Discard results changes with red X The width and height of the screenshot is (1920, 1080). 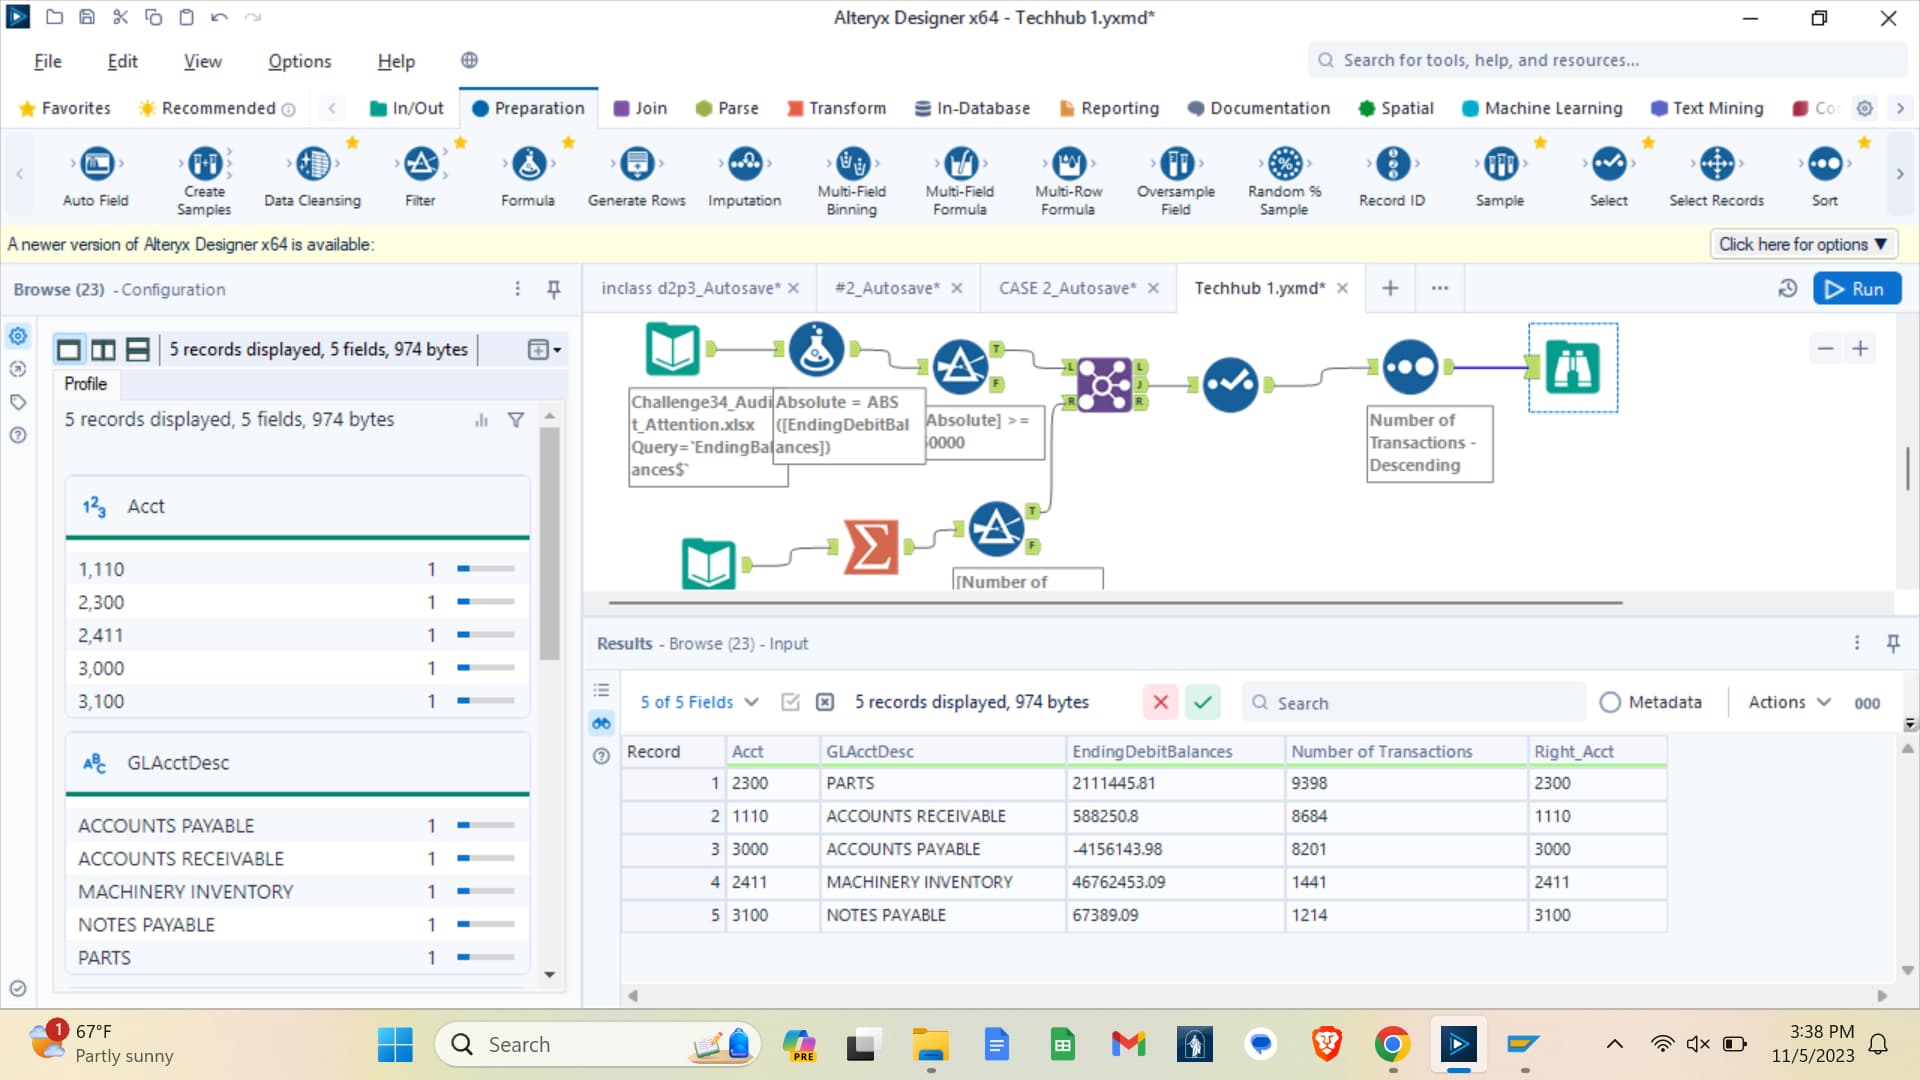(x=1160, y=702)
